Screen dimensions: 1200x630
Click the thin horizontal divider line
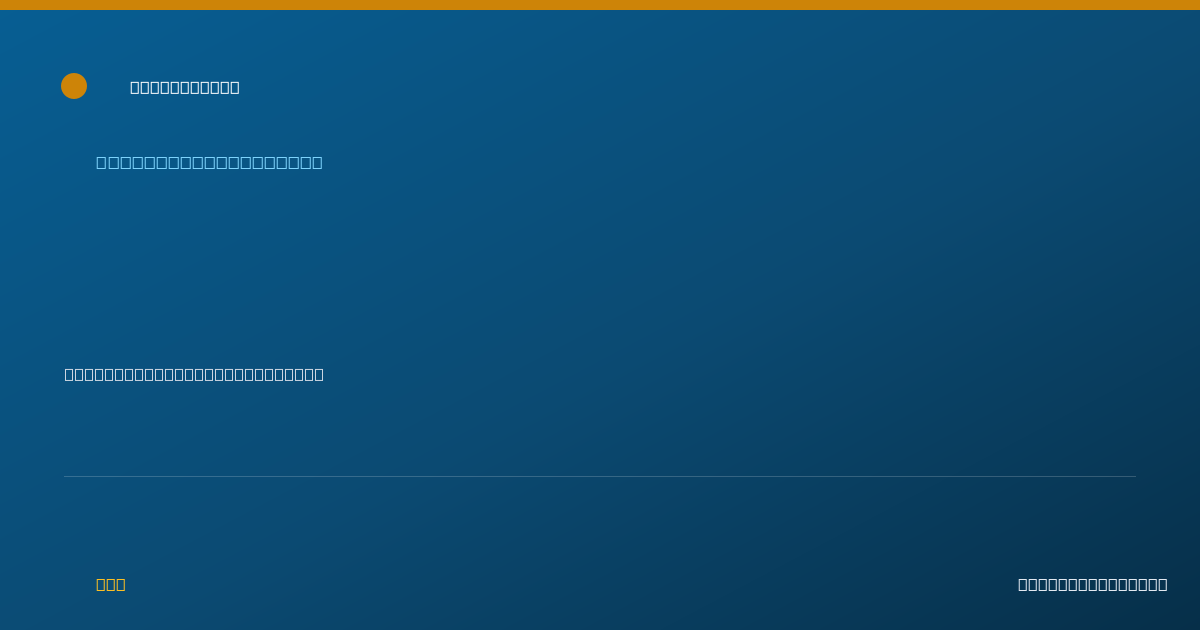click(x=600, y=476)
